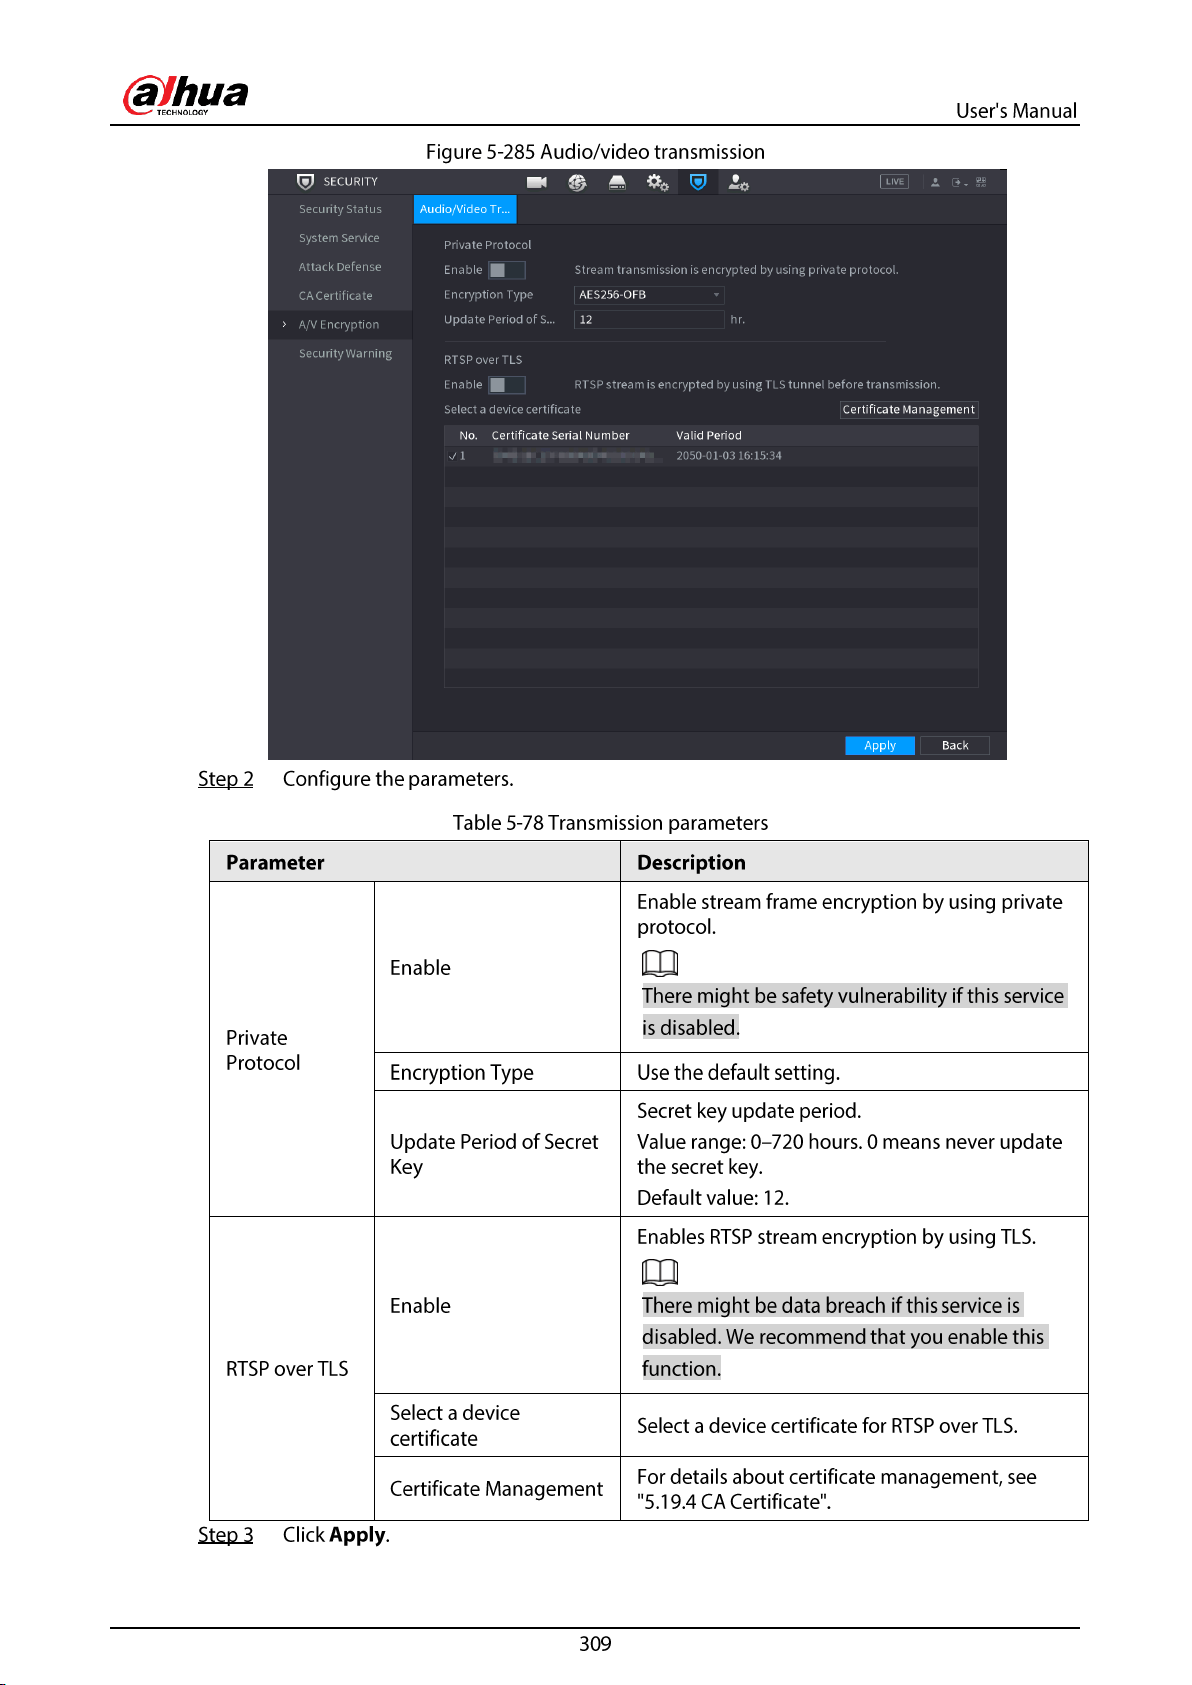Open the CA Certificate menu item
The image size is (1192, 1685).
[x=336, y=296]
